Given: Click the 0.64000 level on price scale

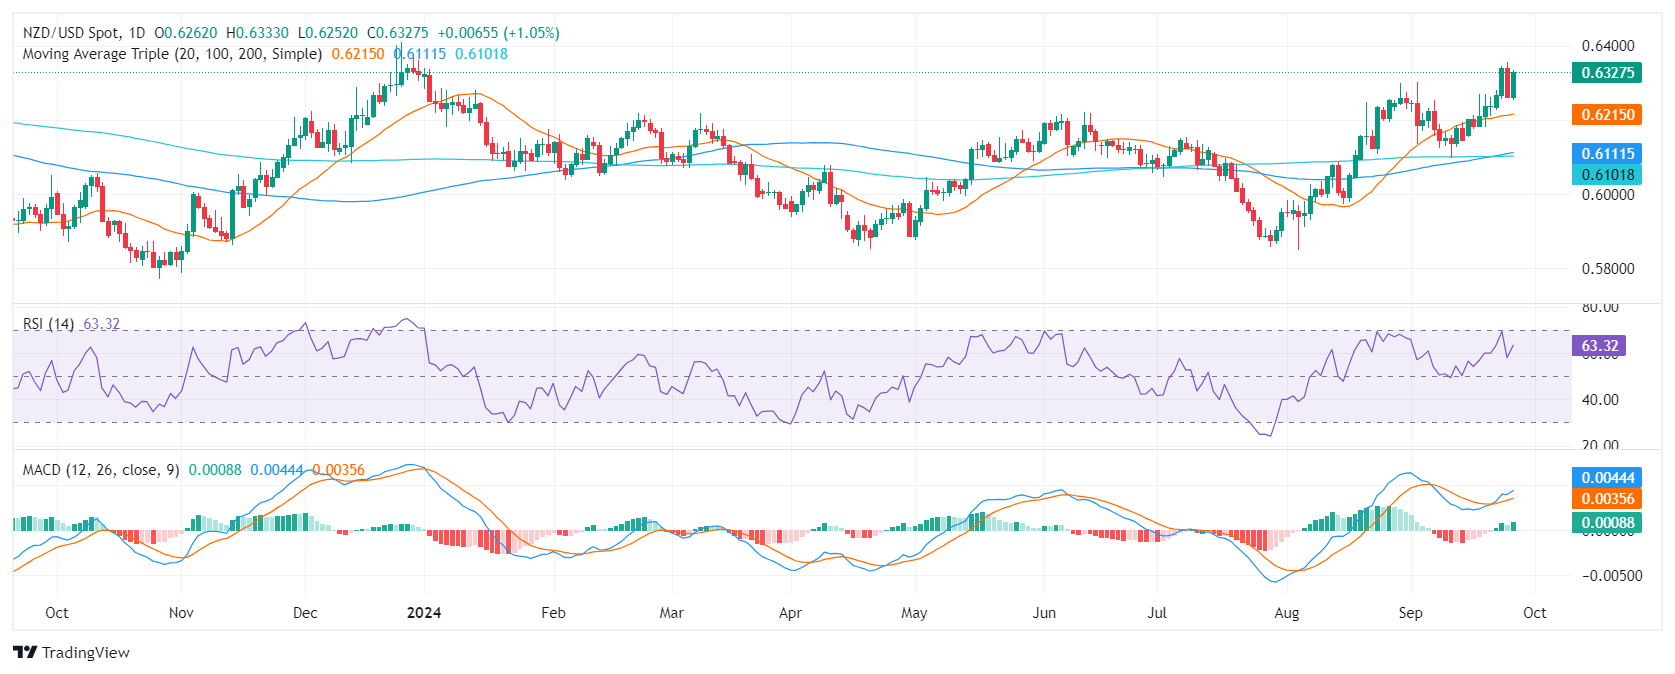Looking at the screenshot, I should tap(1608, 46).
